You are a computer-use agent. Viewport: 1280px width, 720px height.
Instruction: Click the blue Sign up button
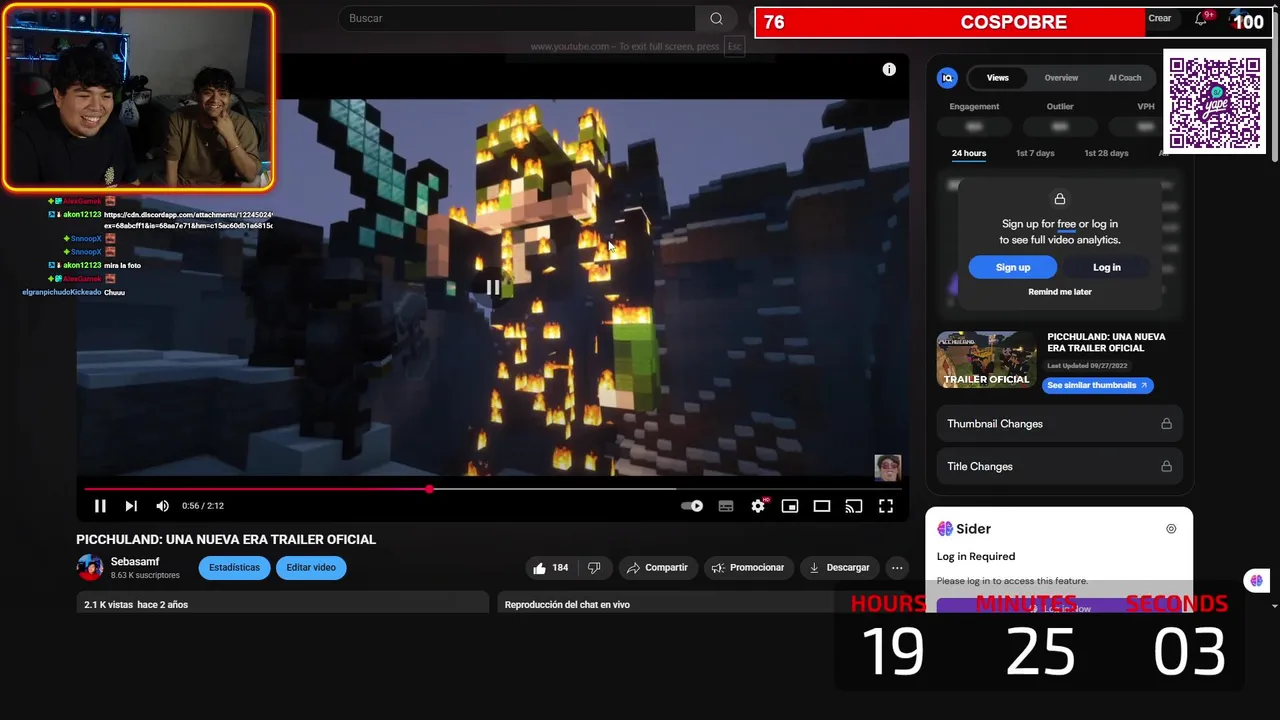1013,267
